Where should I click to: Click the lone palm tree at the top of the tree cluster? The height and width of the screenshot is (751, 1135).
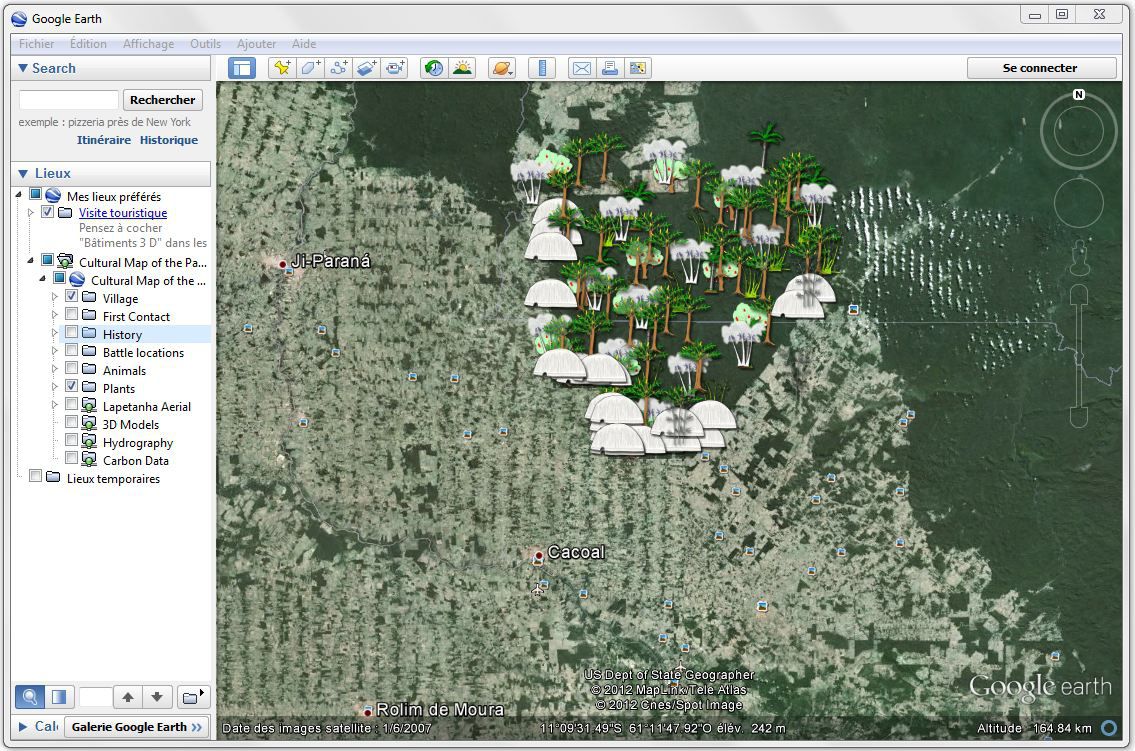765,143
